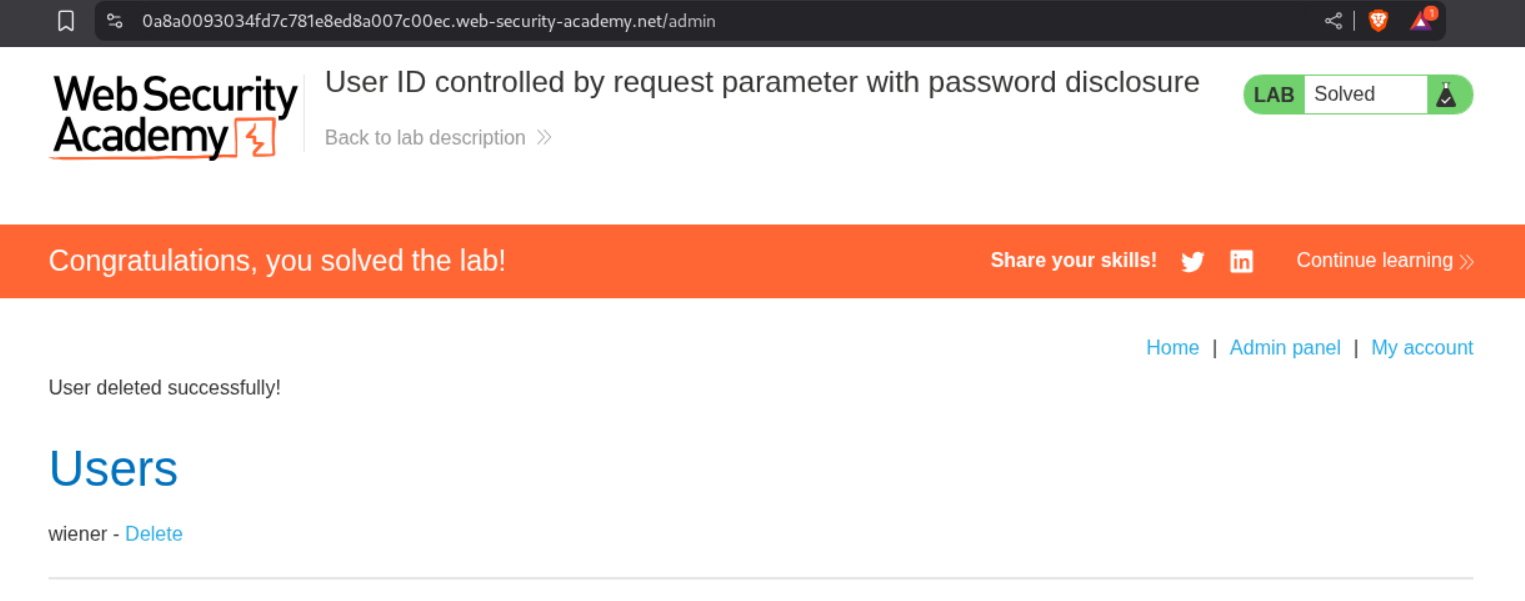
Task: Share the result via the Twitter icon
Action: 1192,262
